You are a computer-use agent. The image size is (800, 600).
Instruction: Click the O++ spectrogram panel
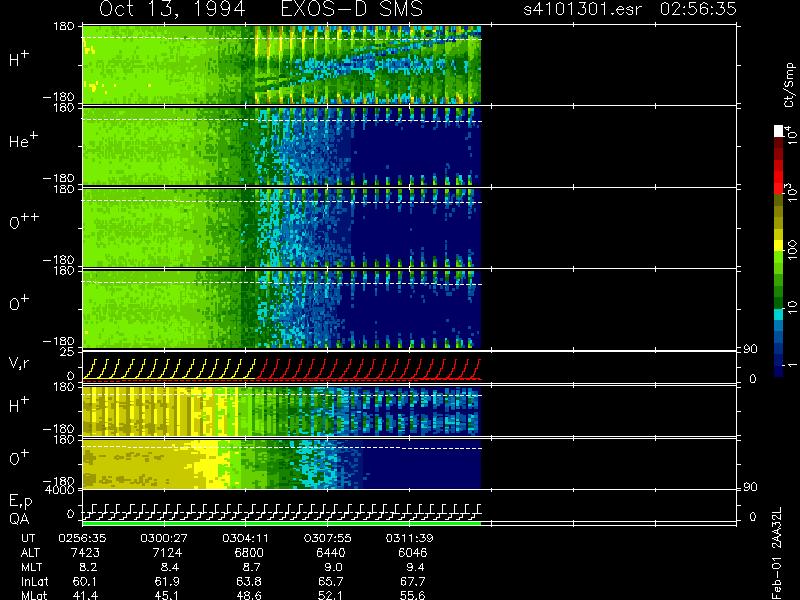click(x=282, y=228)
